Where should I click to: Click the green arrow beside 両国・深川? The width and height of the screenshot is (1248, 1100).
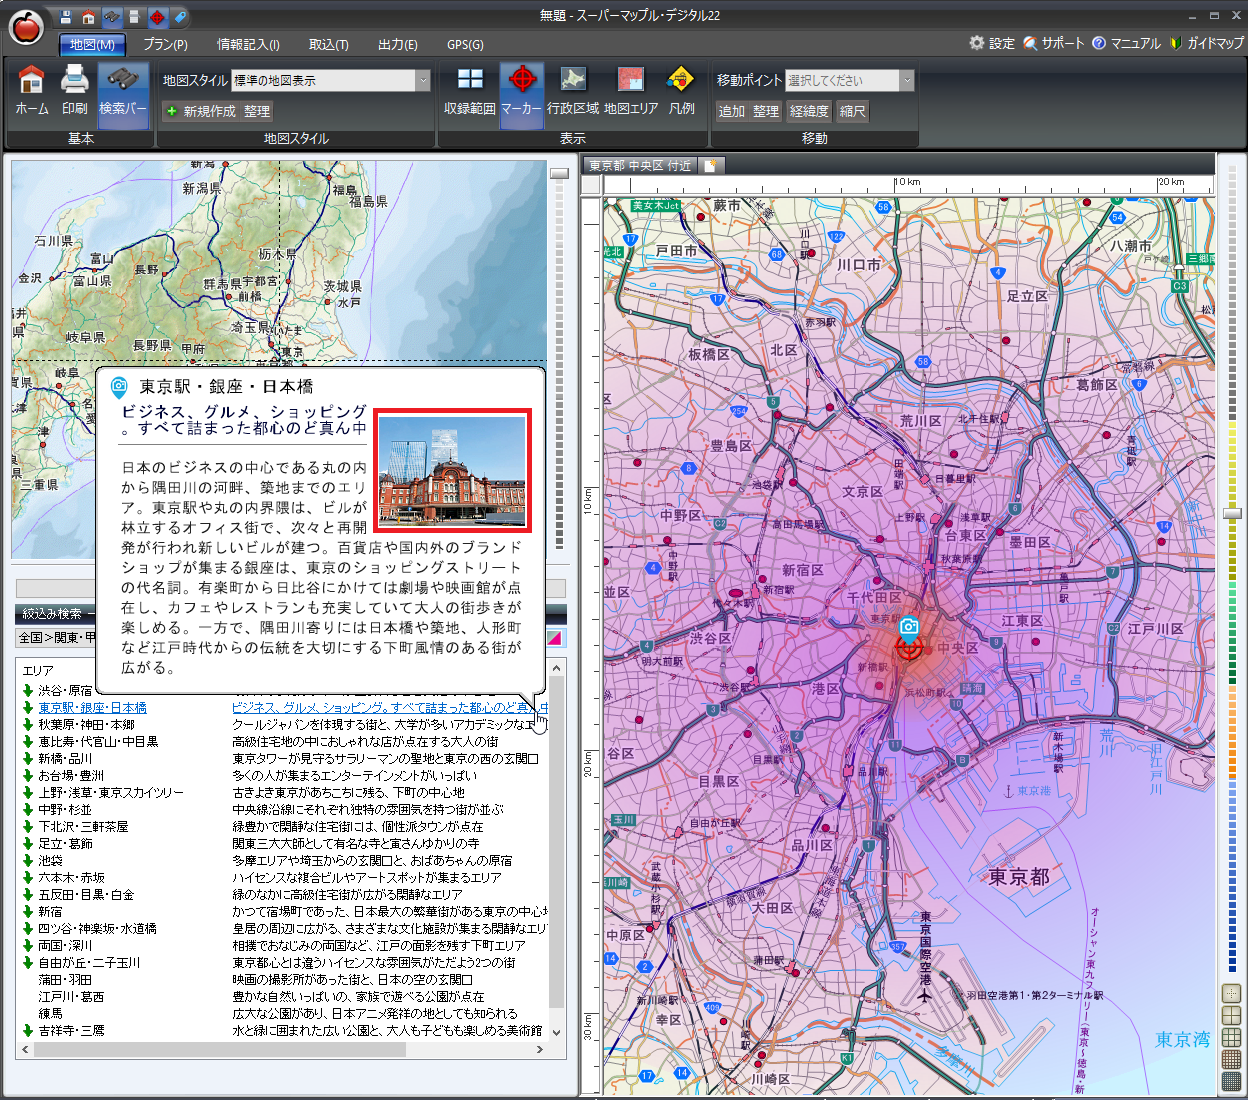(x=28, y=946)
